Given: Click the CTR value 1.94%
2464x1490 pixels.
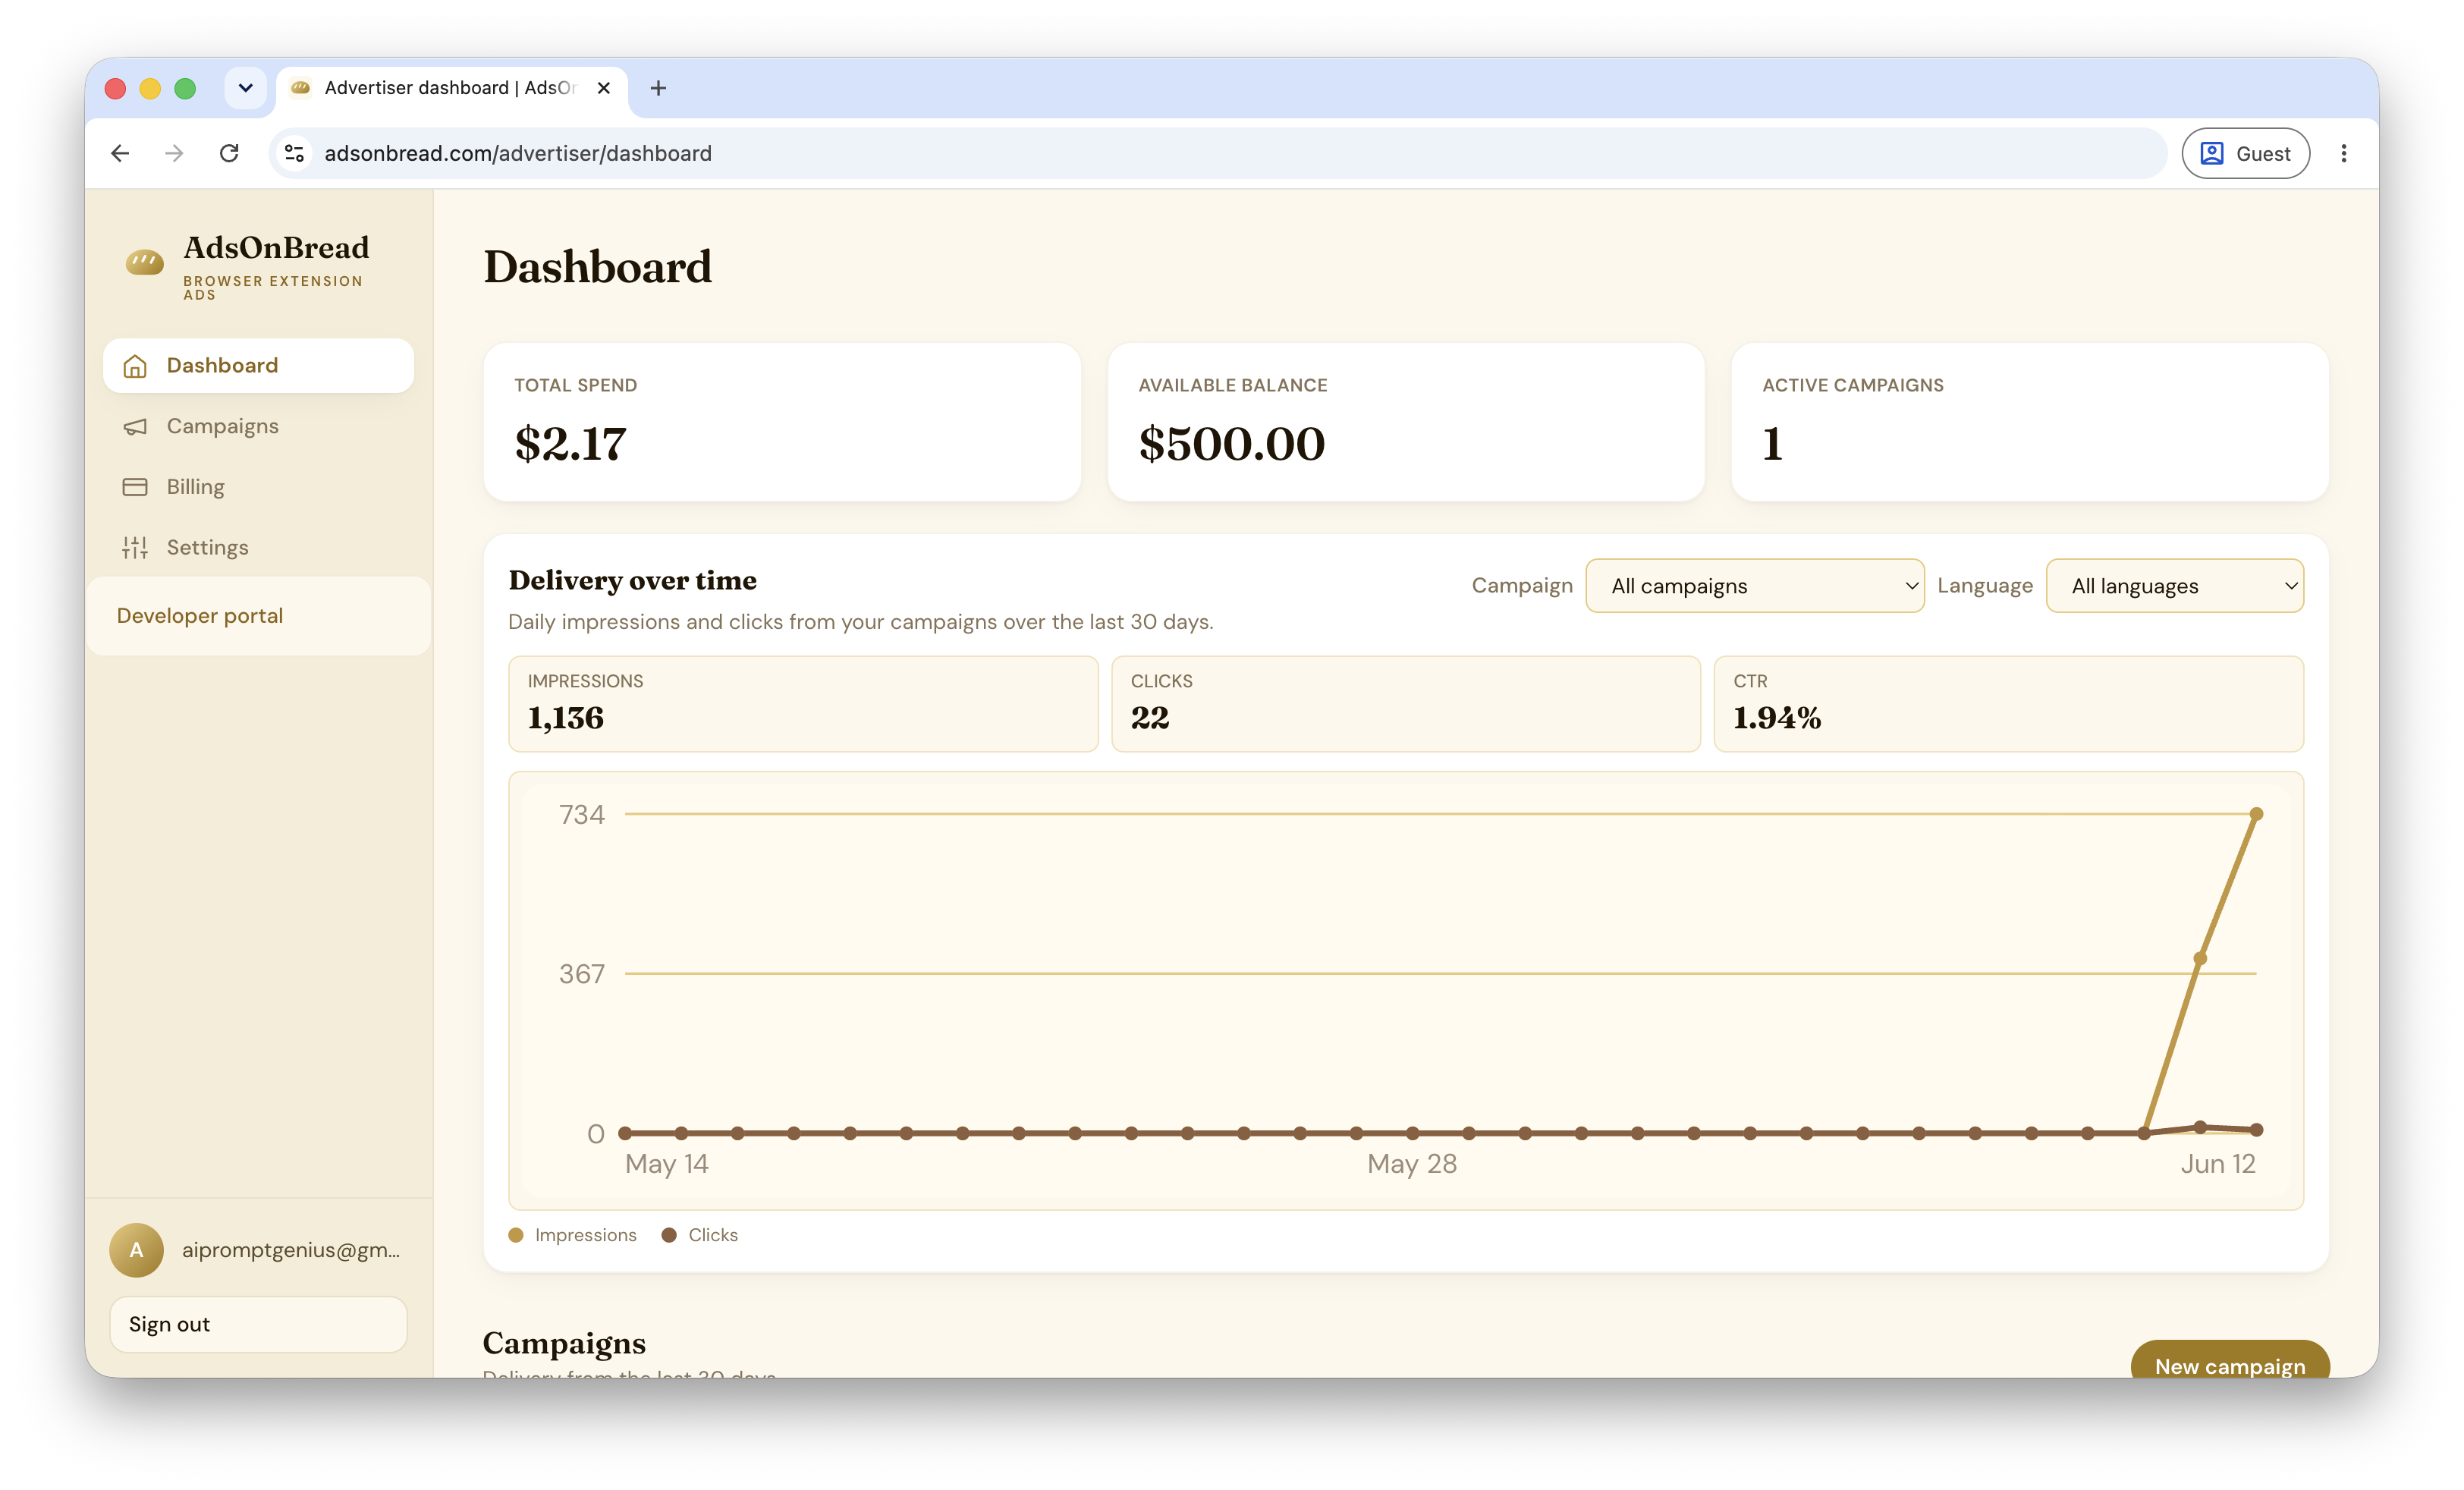Looking at the screenshot, I should 1777,717.
